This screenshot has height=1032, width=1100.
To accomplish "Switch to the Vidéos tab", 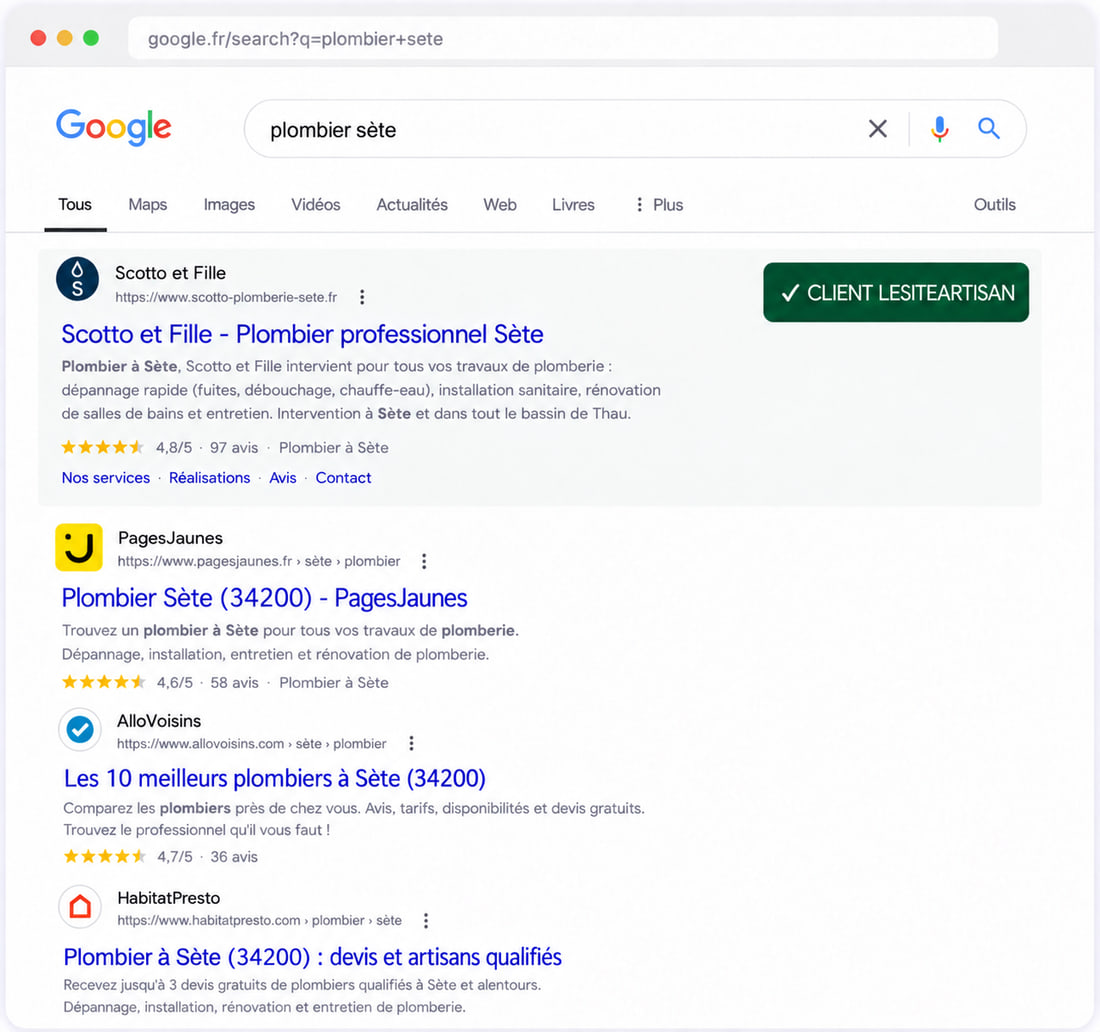I will click(x=316, y=205).
